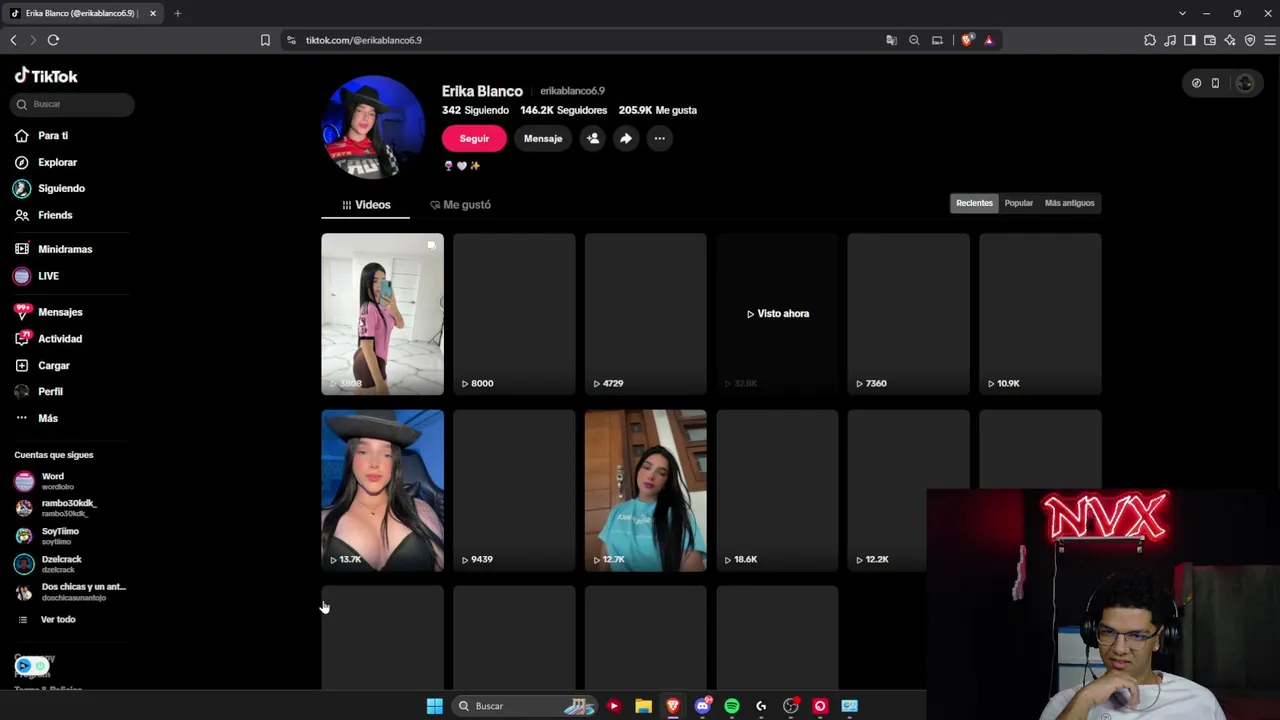
Task: Switch to the Videos tab
Action: [x=366, y=205]
